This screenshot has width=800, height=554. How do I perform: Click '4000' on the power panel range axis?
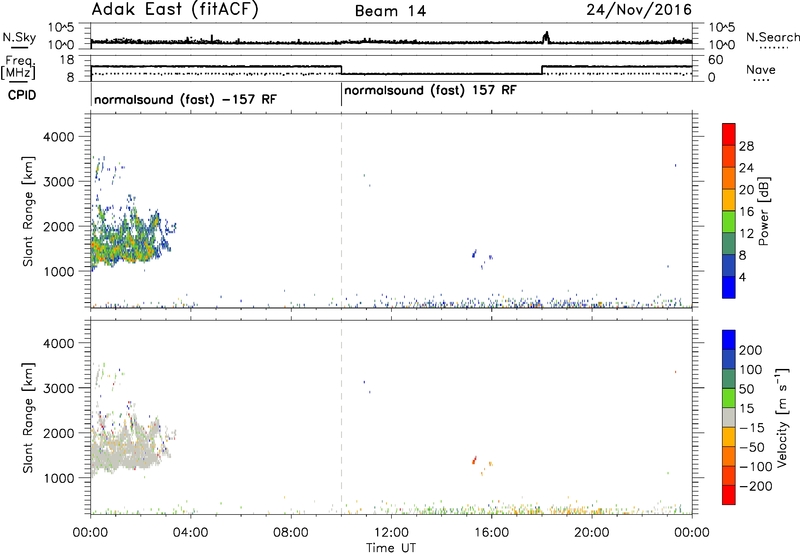point(59,137)
